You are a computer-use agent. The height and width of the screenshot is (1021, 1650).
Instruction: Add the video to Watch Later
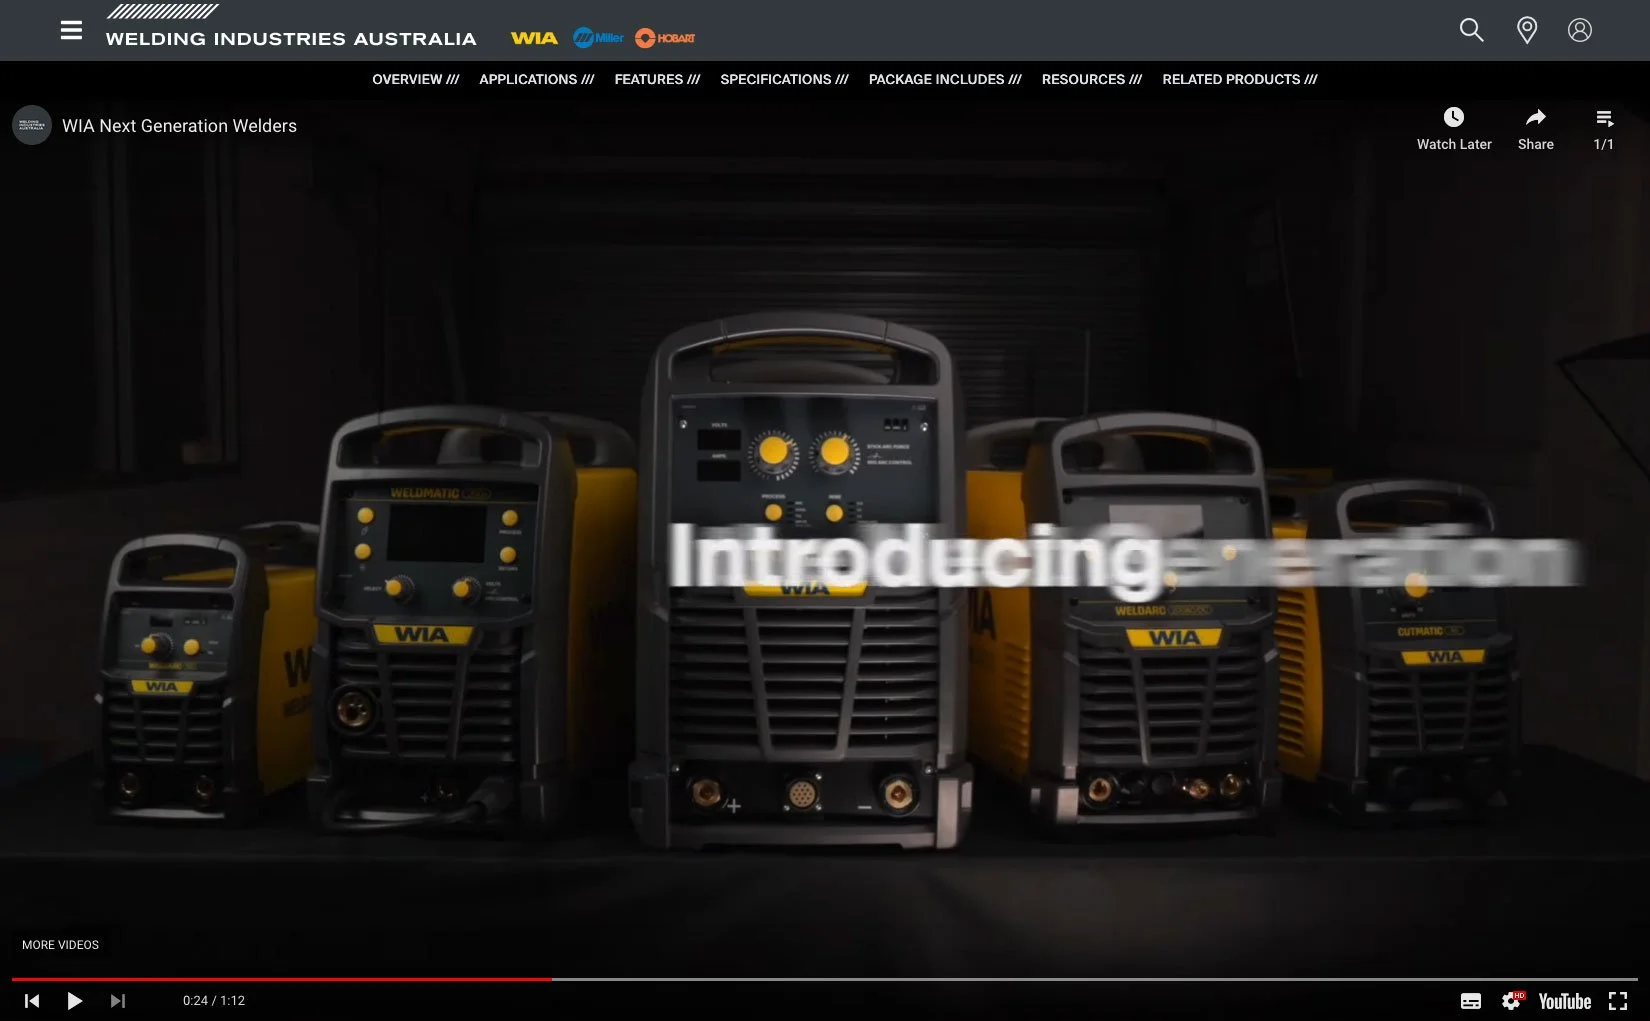coord(1454,129)
